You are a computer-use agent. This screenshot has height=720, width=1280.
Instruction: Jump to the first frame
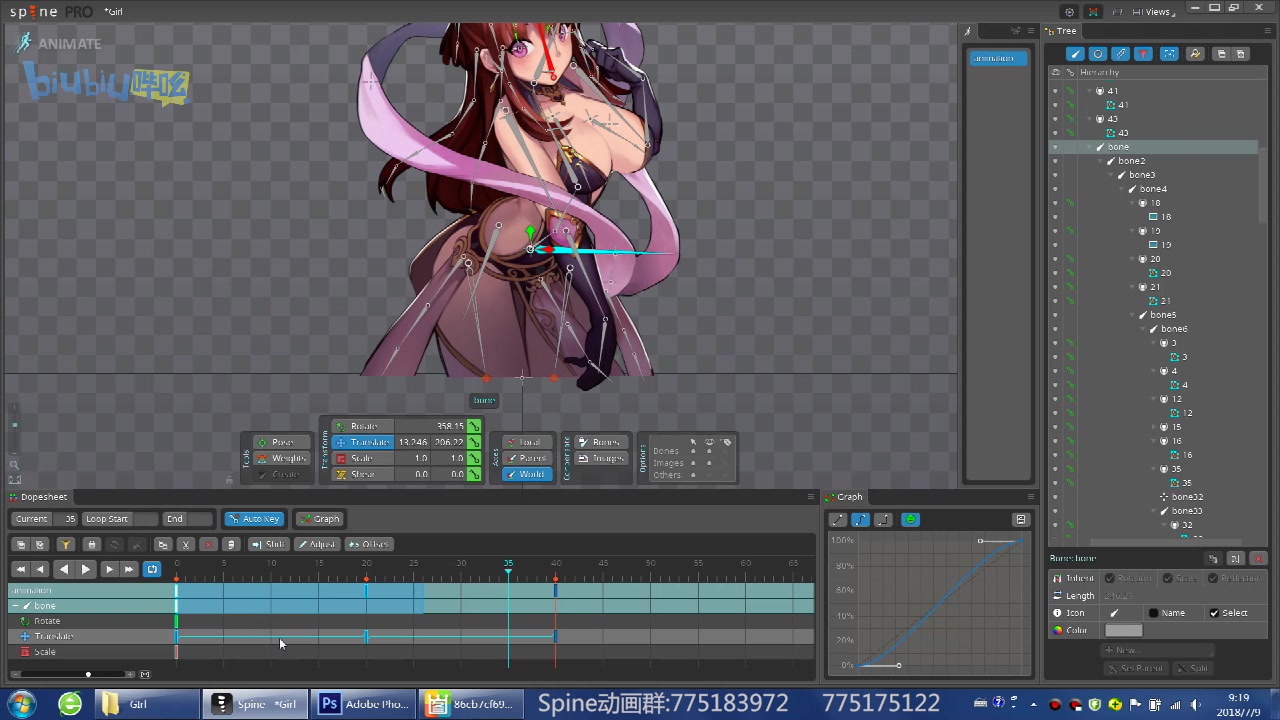[19, 569]
